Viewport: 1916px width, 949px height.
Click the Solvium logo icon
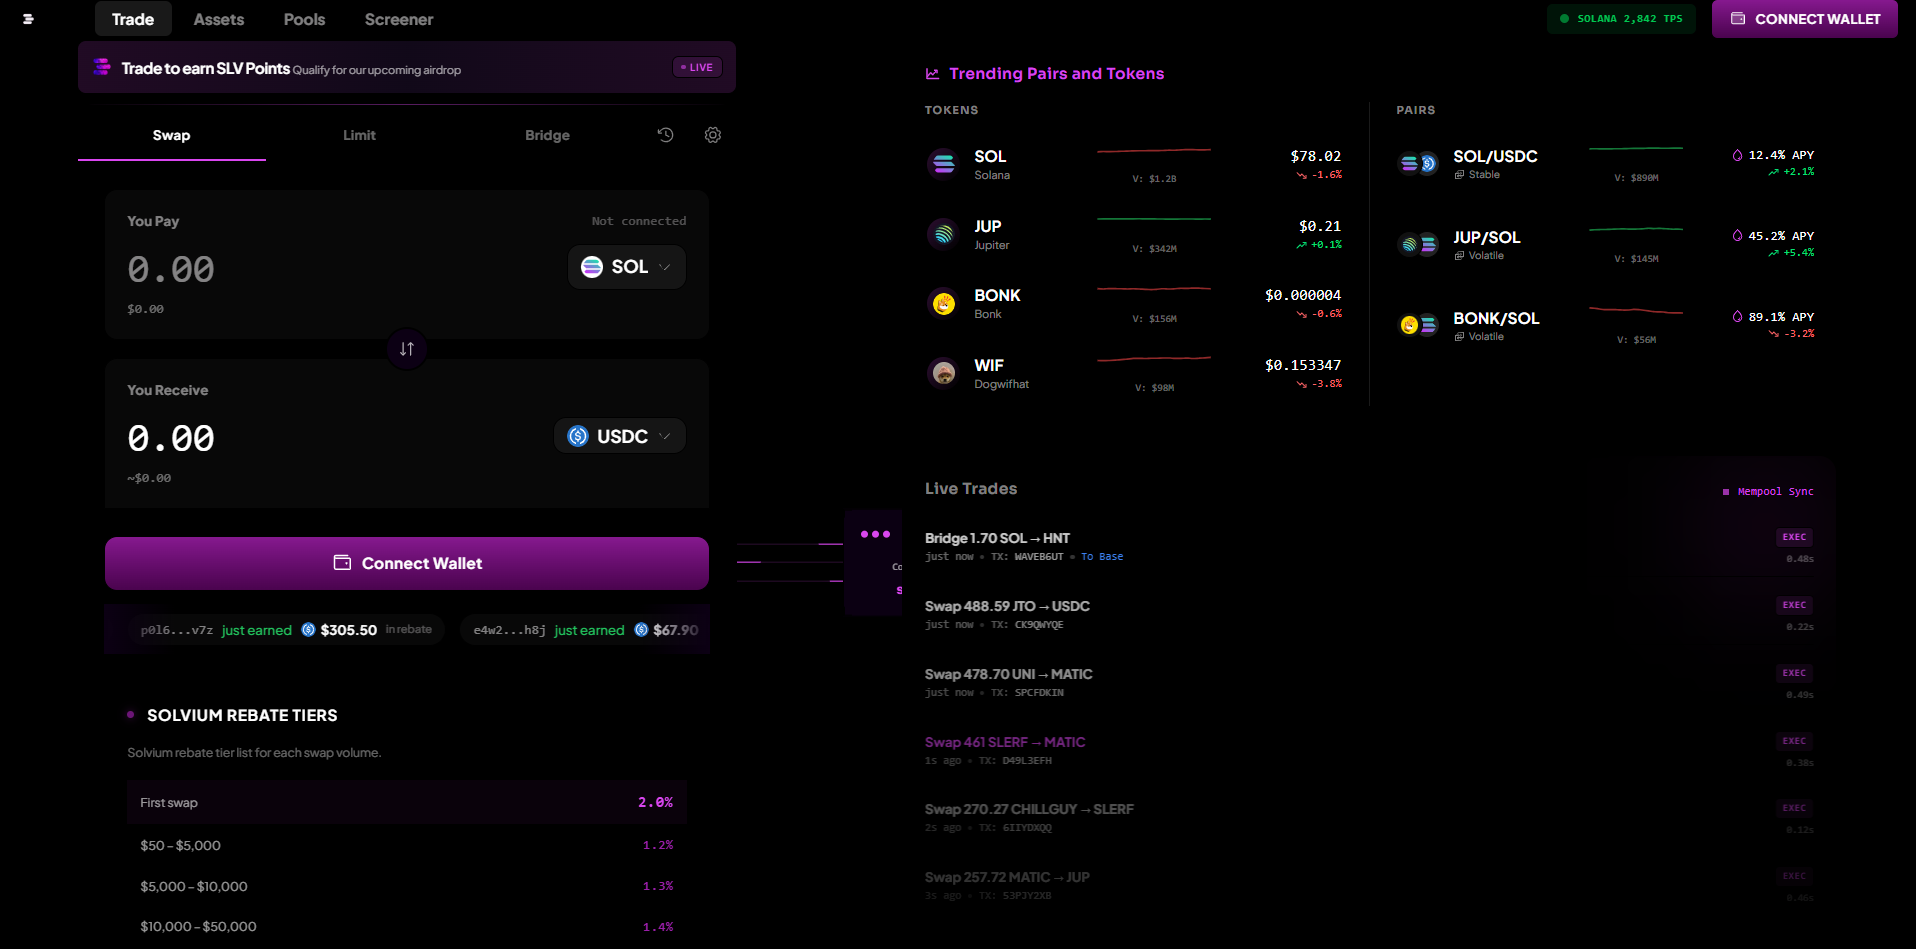pyautogui.click(x=28, y=19)
